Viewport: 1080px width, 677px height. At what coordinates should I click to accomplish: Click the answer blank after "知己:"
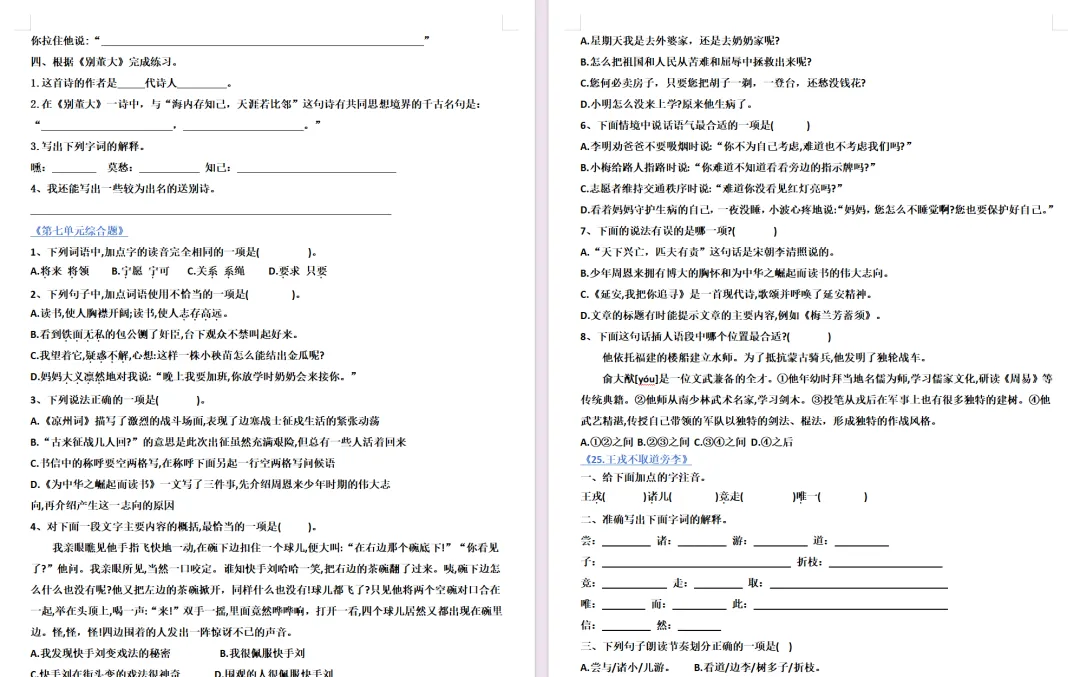316,167
